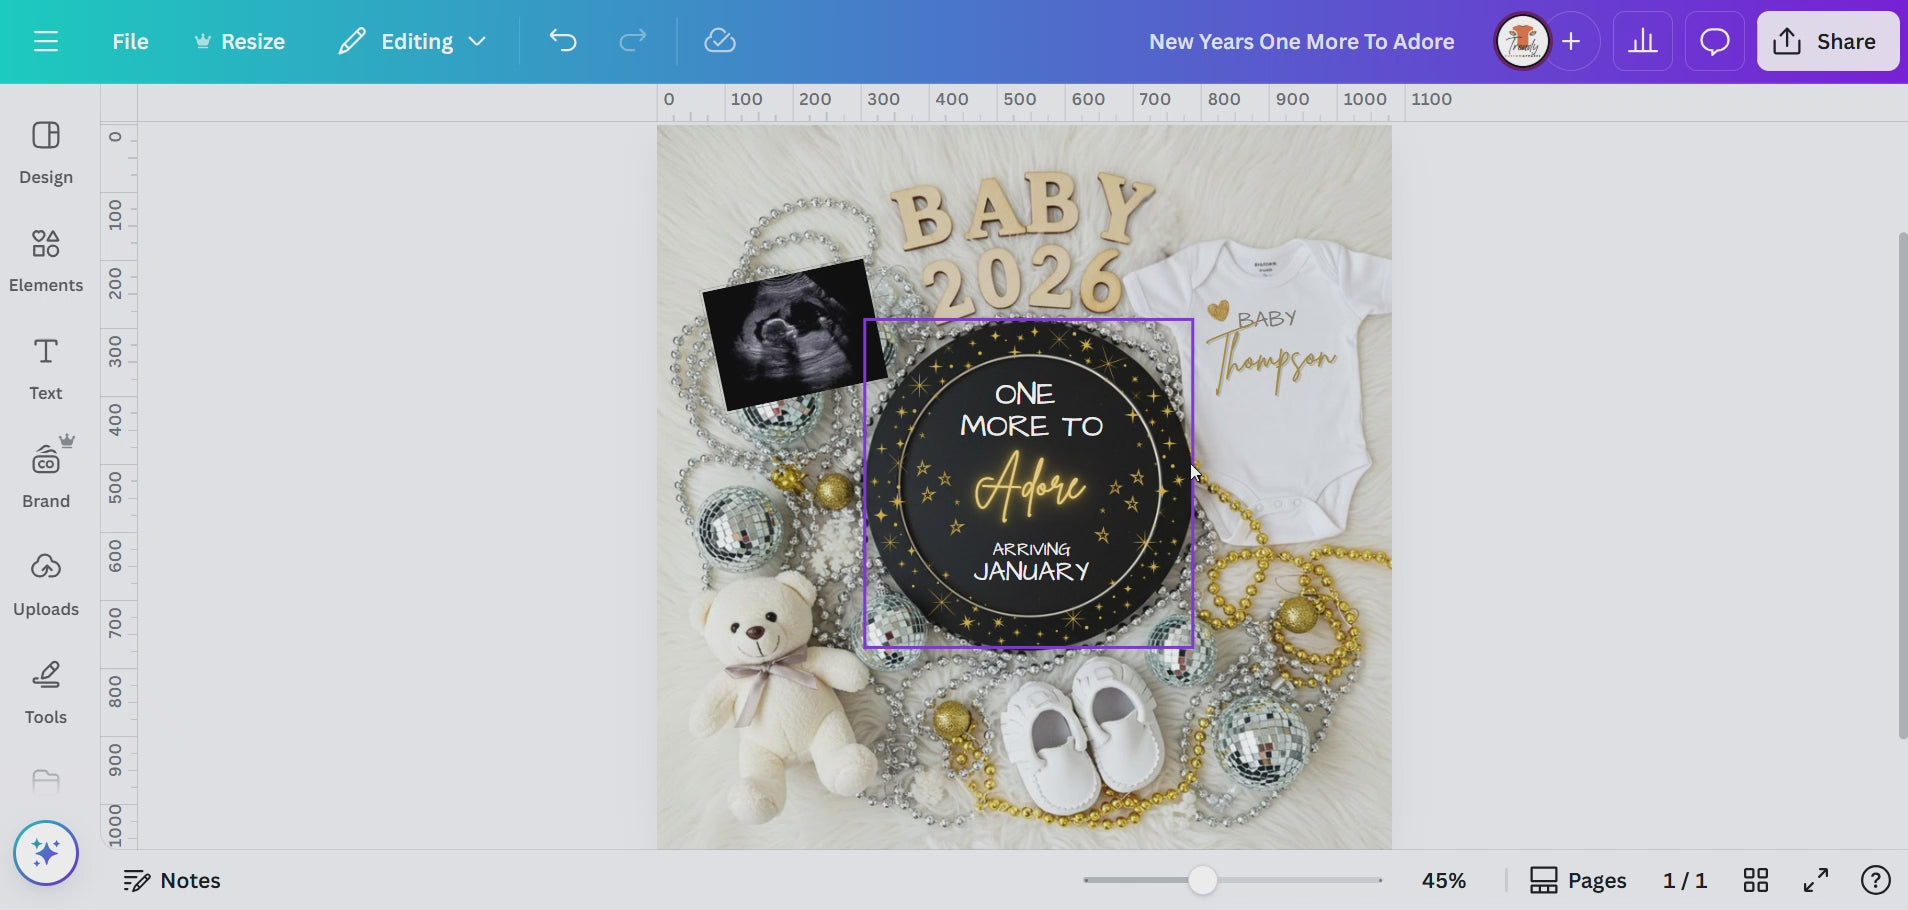Select the 'ONE MORE TO' text

coord(1031,410)
